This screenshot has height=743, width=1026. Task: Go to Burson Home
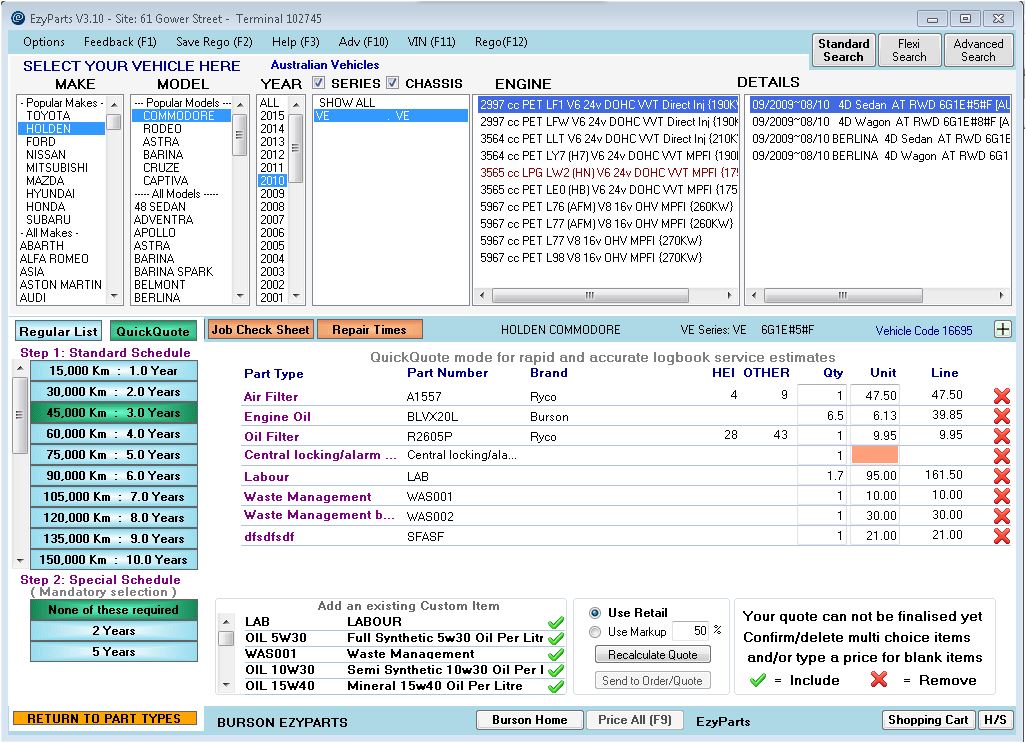[530, 720]
